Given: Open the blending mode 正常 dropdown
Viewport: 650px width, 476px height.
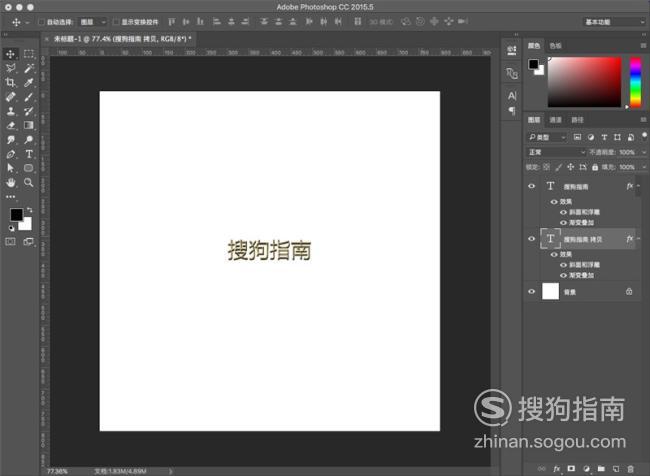Looking at the screenshot, I should click(555, 152).
